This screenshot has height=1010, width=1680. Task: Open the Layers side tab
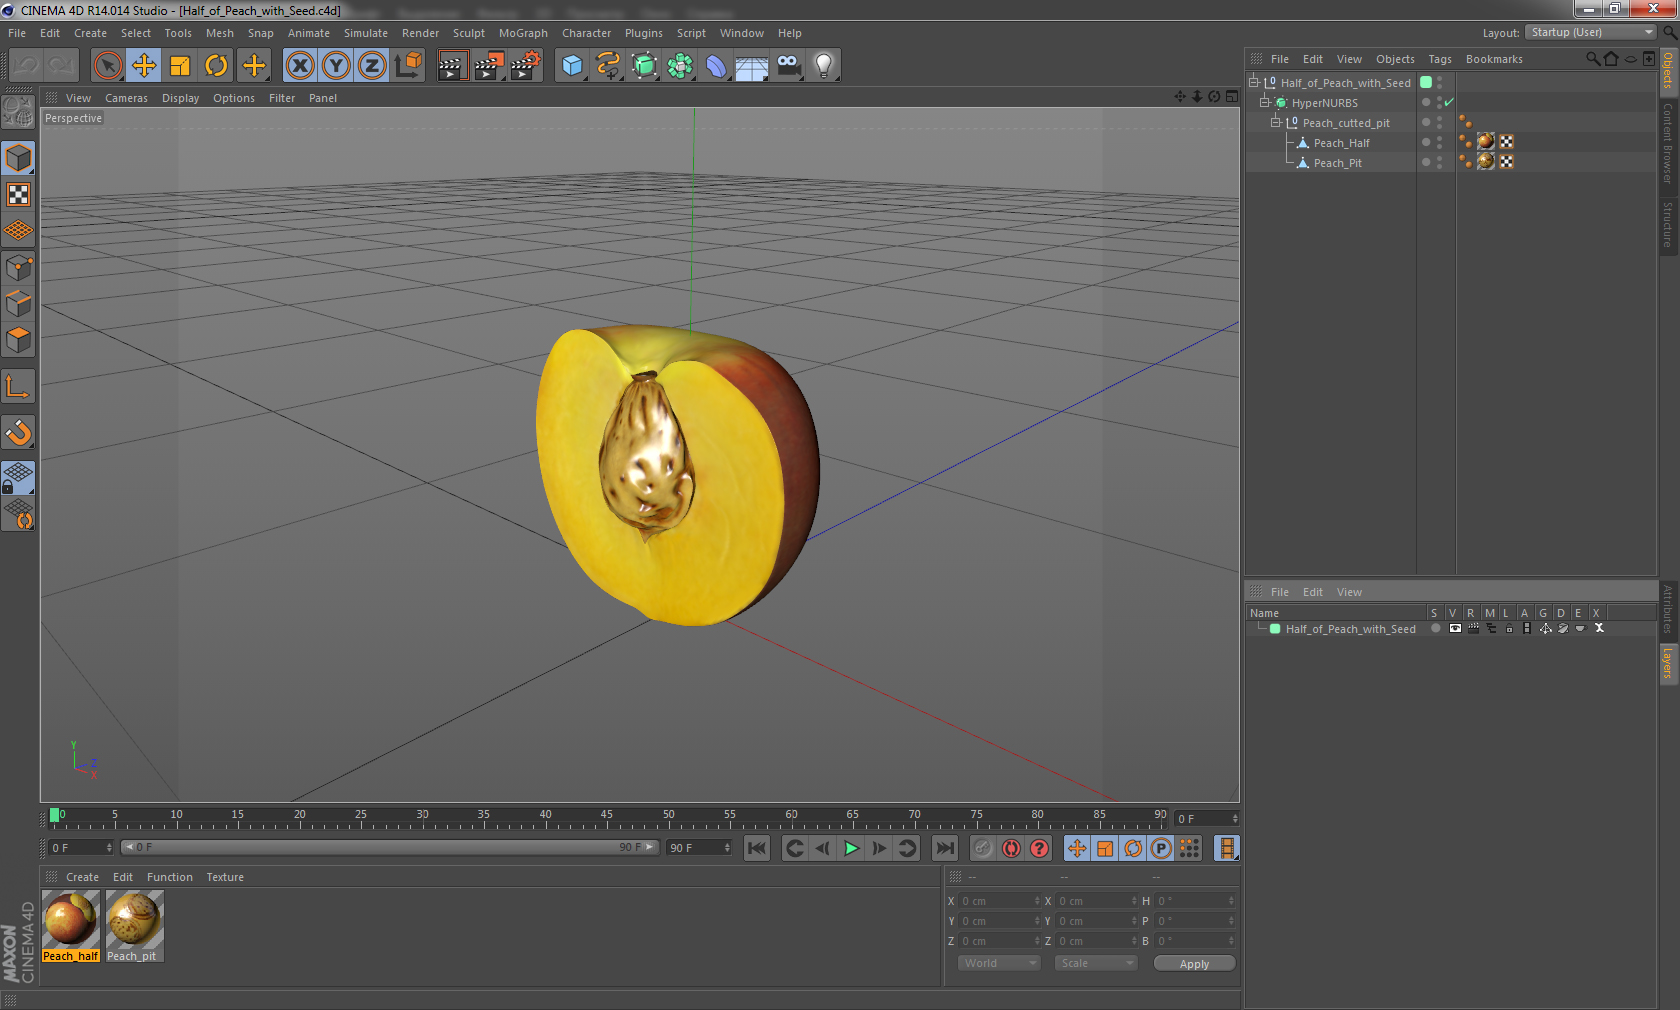(1668, 662)
